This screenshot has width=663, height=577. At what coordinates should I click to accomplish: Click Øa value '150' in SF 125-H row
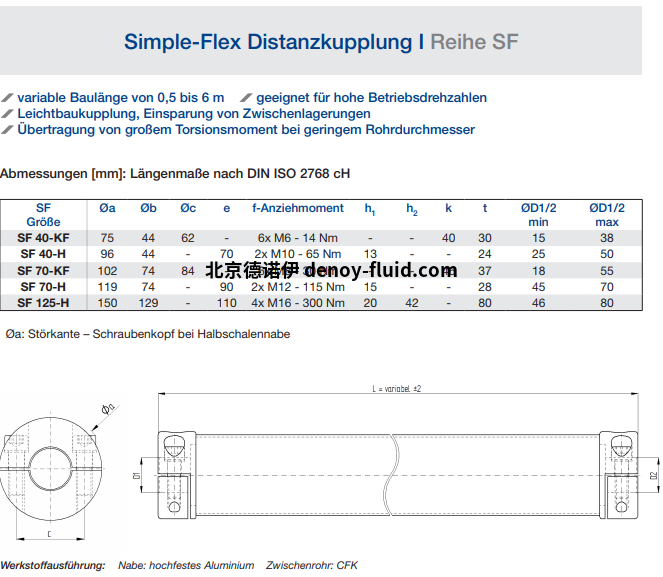(107, 303)
